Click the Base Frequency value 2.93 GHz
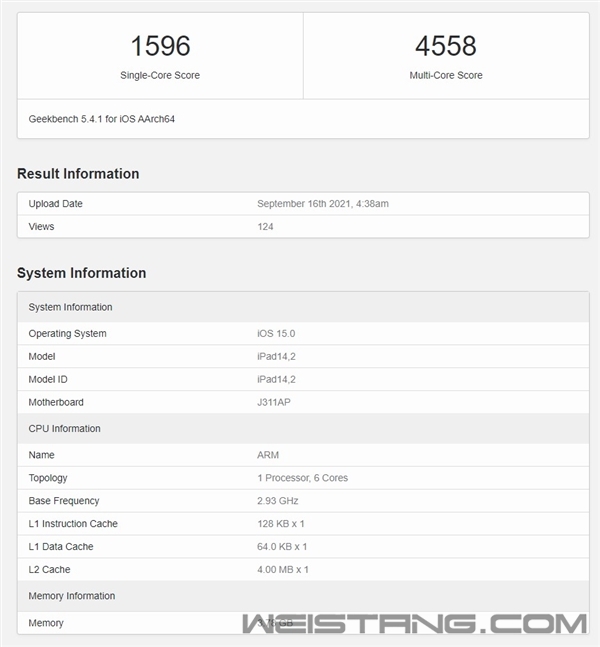 point(277,501)
